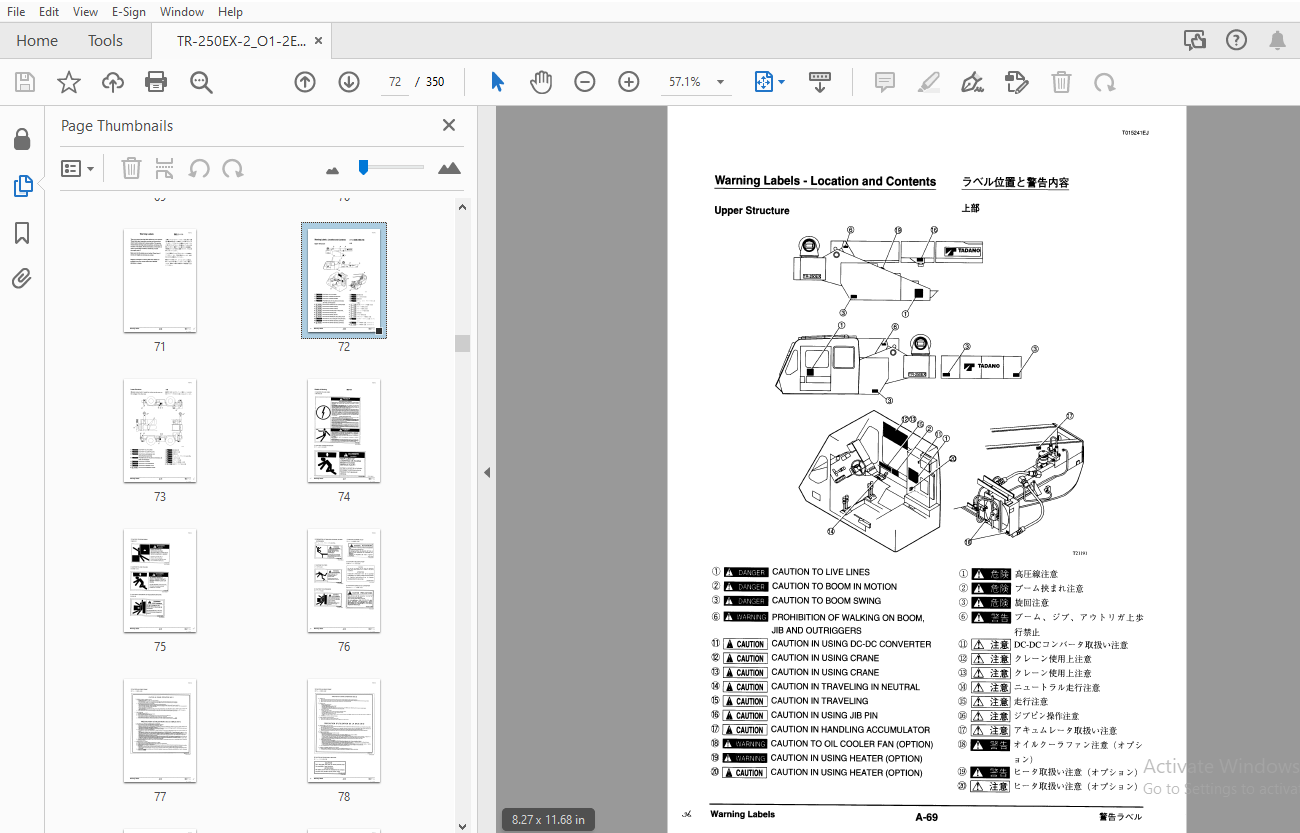The width and height of the screenshot is (1300, 833).
Task: Click thumbnails panel scroll down arrow
Action: [462, 826]
